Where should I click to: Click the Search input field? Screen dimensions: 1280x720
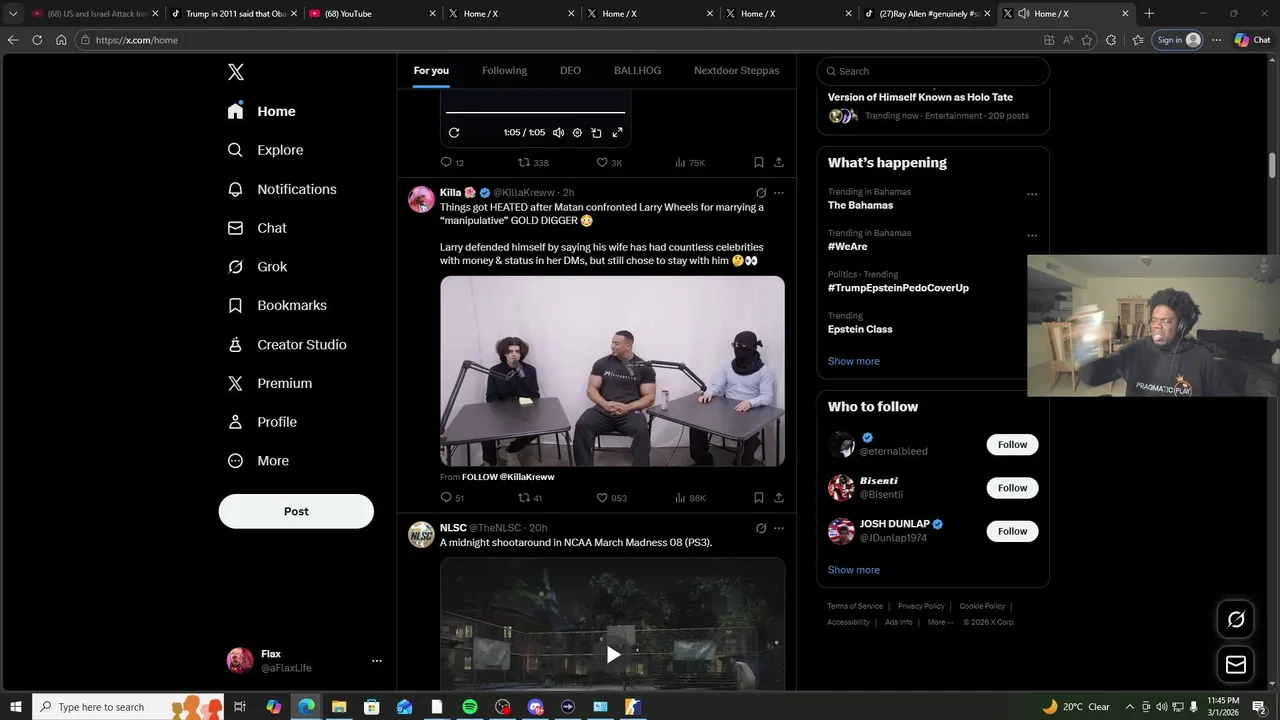[x=933, y=71]
